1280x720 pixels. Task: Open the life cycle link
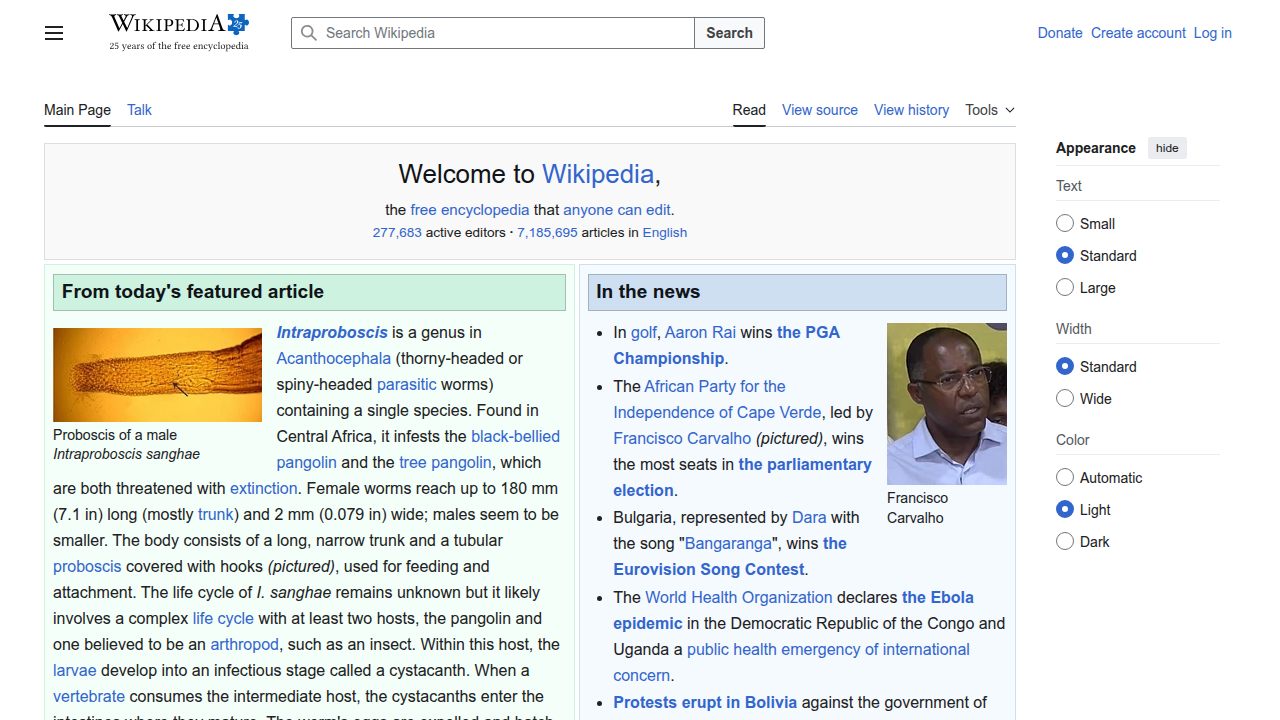223,618
